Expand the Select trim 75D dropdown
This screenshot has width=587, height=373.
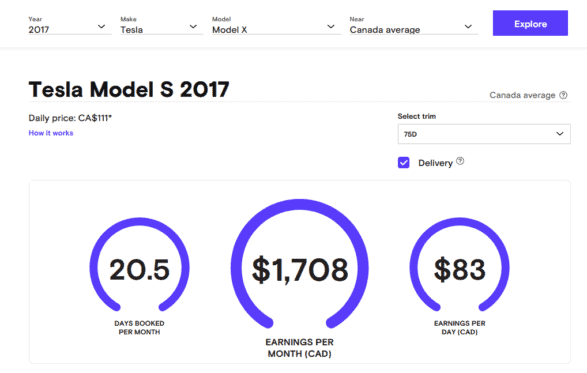[484, 134]
